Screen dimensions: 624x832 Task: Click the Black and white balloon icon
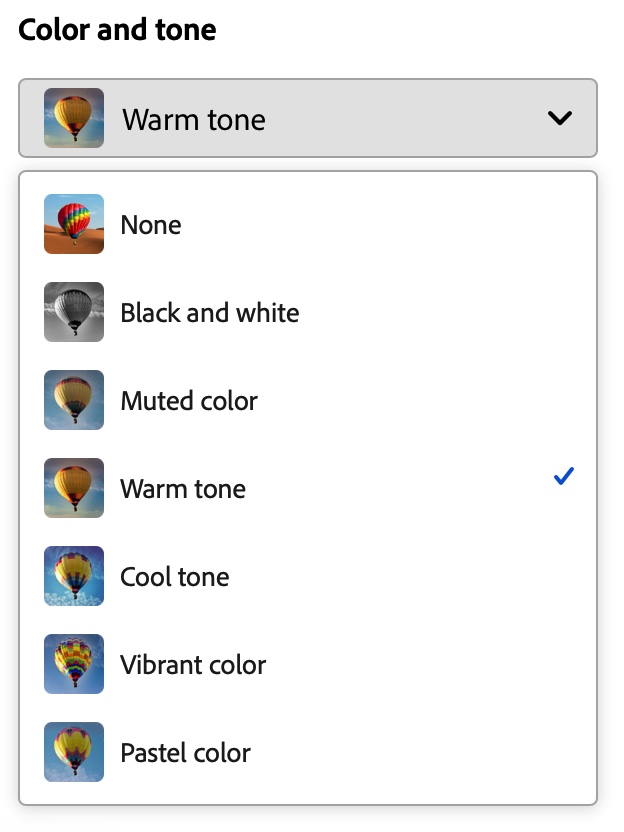[x=74, y=312]
